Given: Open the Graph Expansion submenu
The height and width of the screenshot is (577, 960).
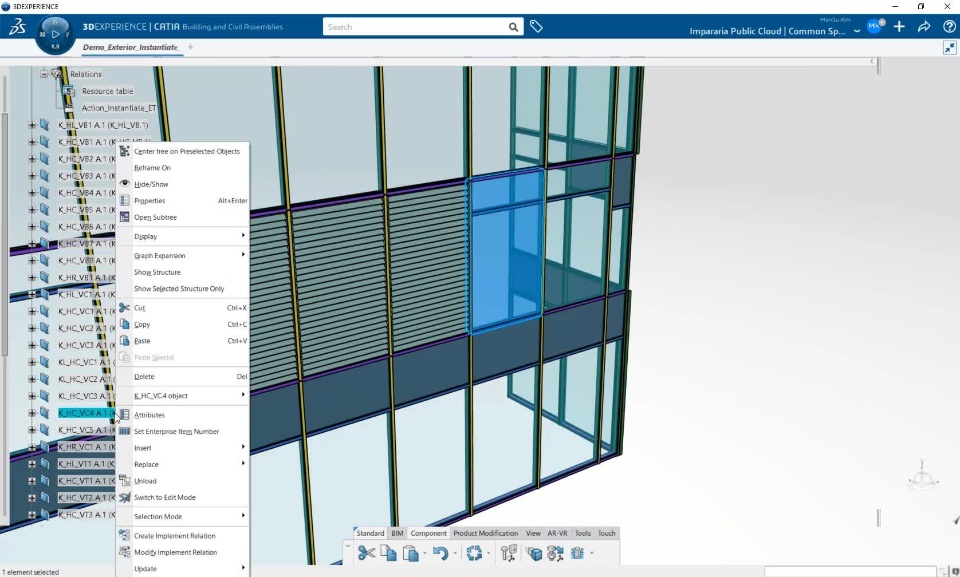Looking at the screenshot, I should click(x=182, y=255).
